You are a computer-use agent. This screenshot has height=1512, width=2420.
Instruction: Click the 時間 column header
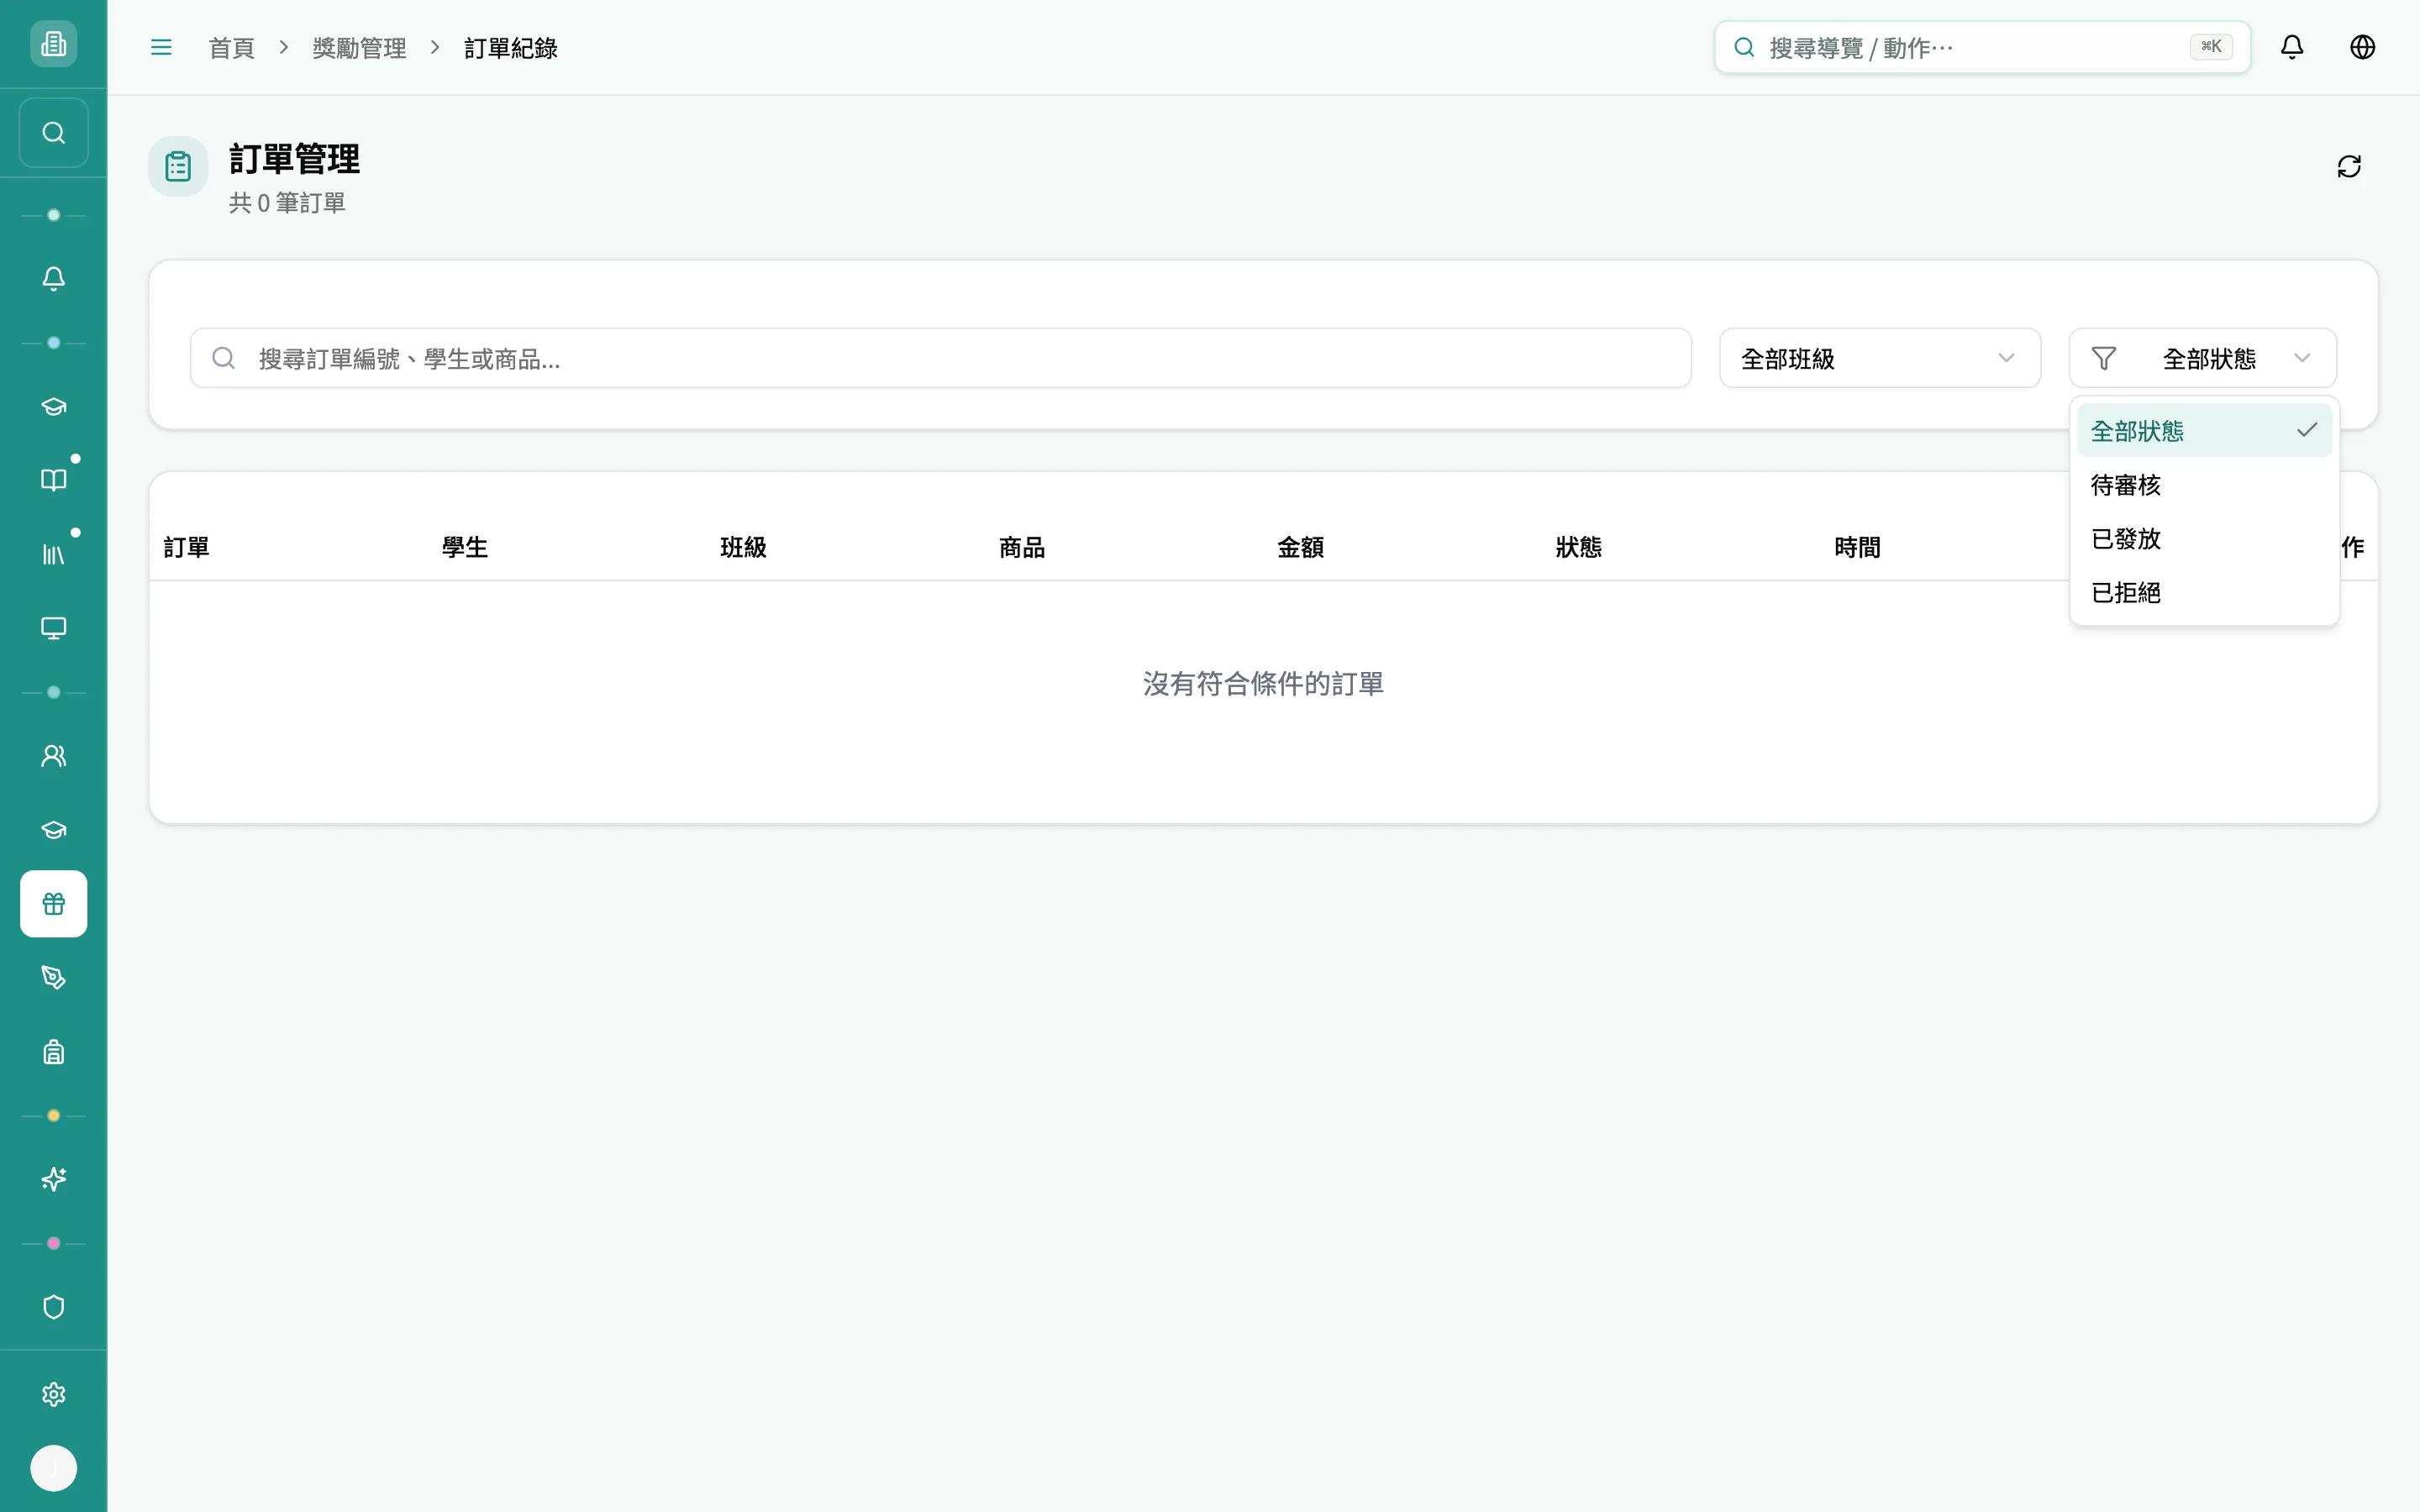(x=1857, y=547)
